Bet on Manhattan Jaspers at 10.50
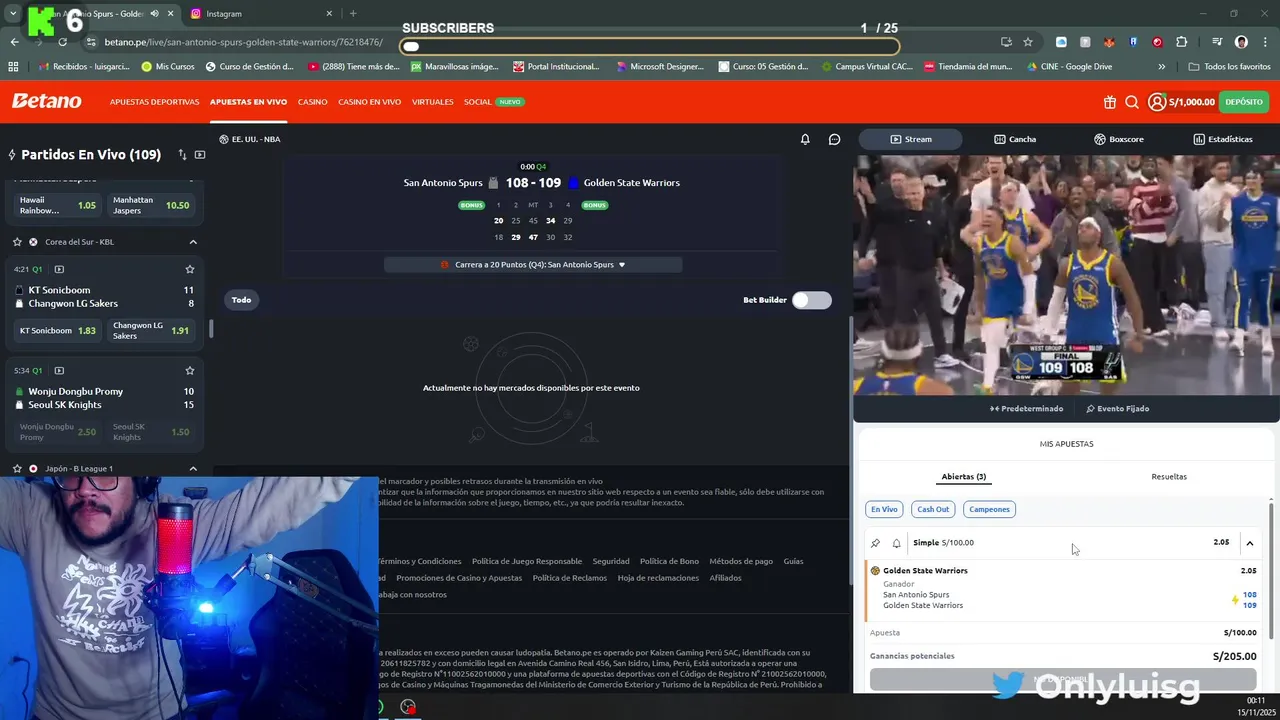The image size is (1280, 720). pyautogui.click(x=151, y=205)
